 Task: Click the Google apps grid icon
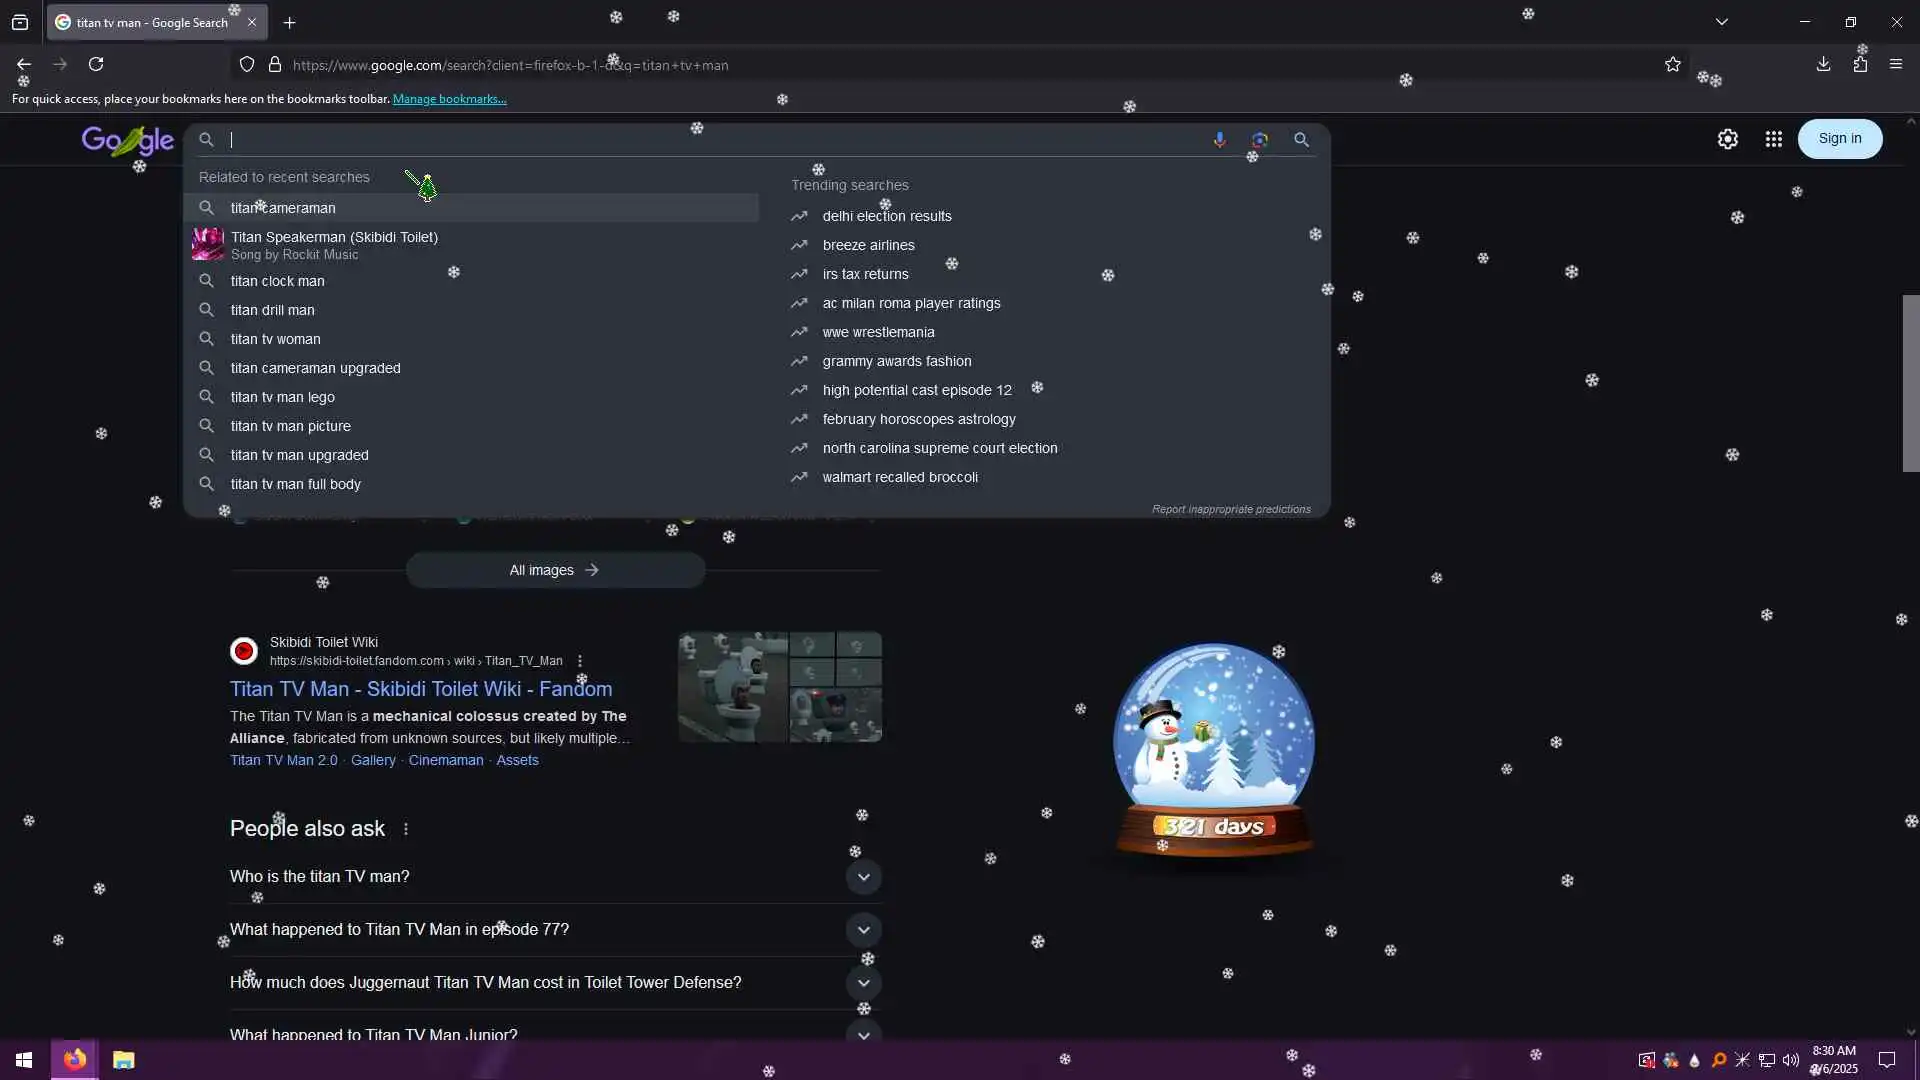click(1773, 139)
